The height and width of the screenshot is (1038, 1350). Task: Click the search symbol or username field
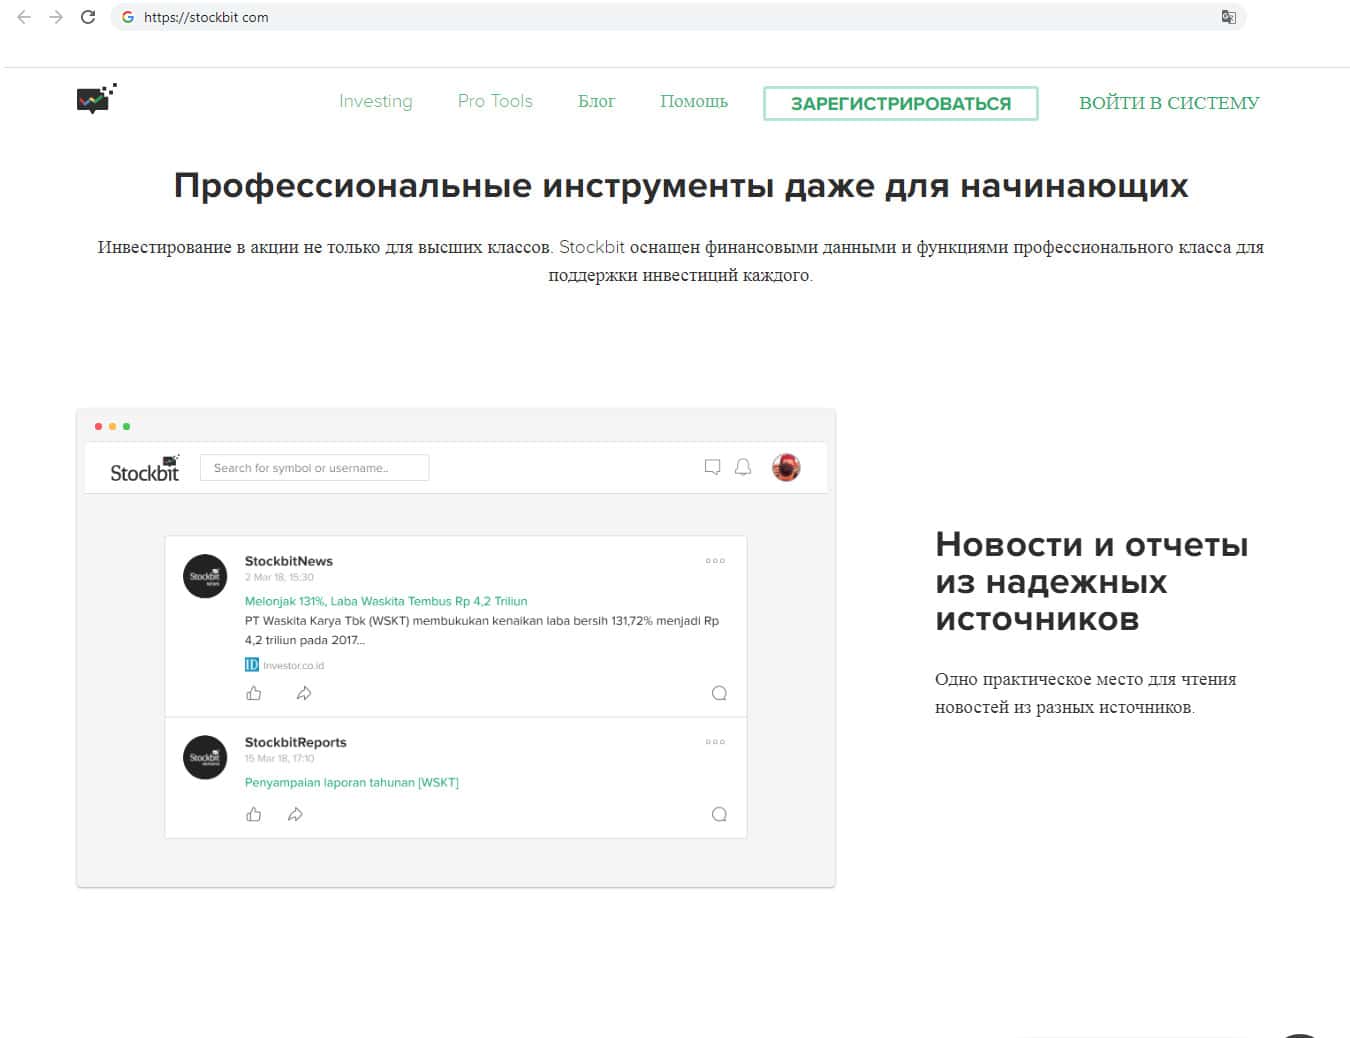(x=314, y=468)
